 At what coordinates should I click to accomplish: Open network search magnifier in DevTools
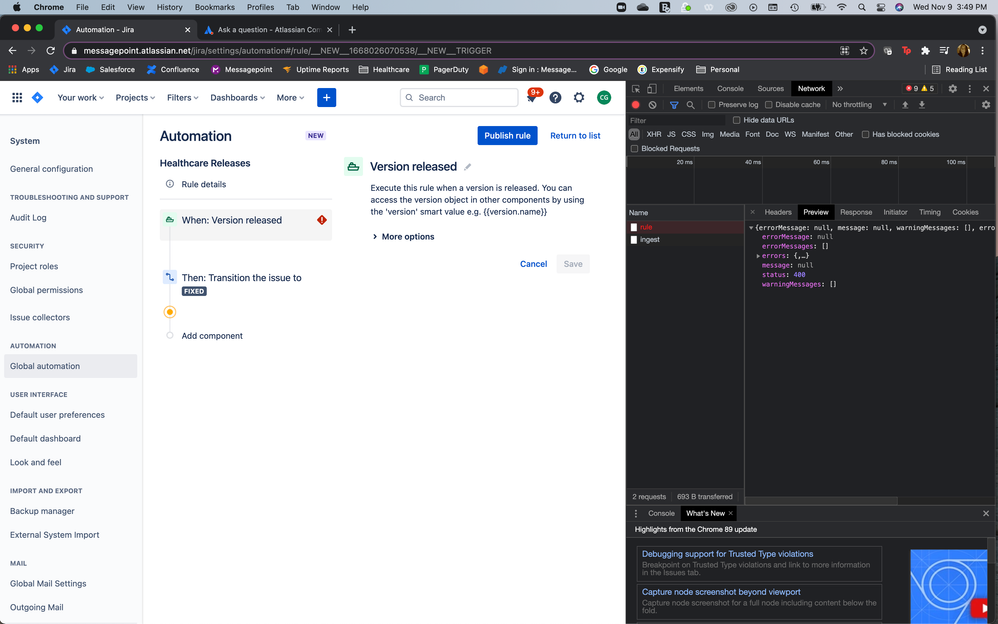click(x=691, y=104)
